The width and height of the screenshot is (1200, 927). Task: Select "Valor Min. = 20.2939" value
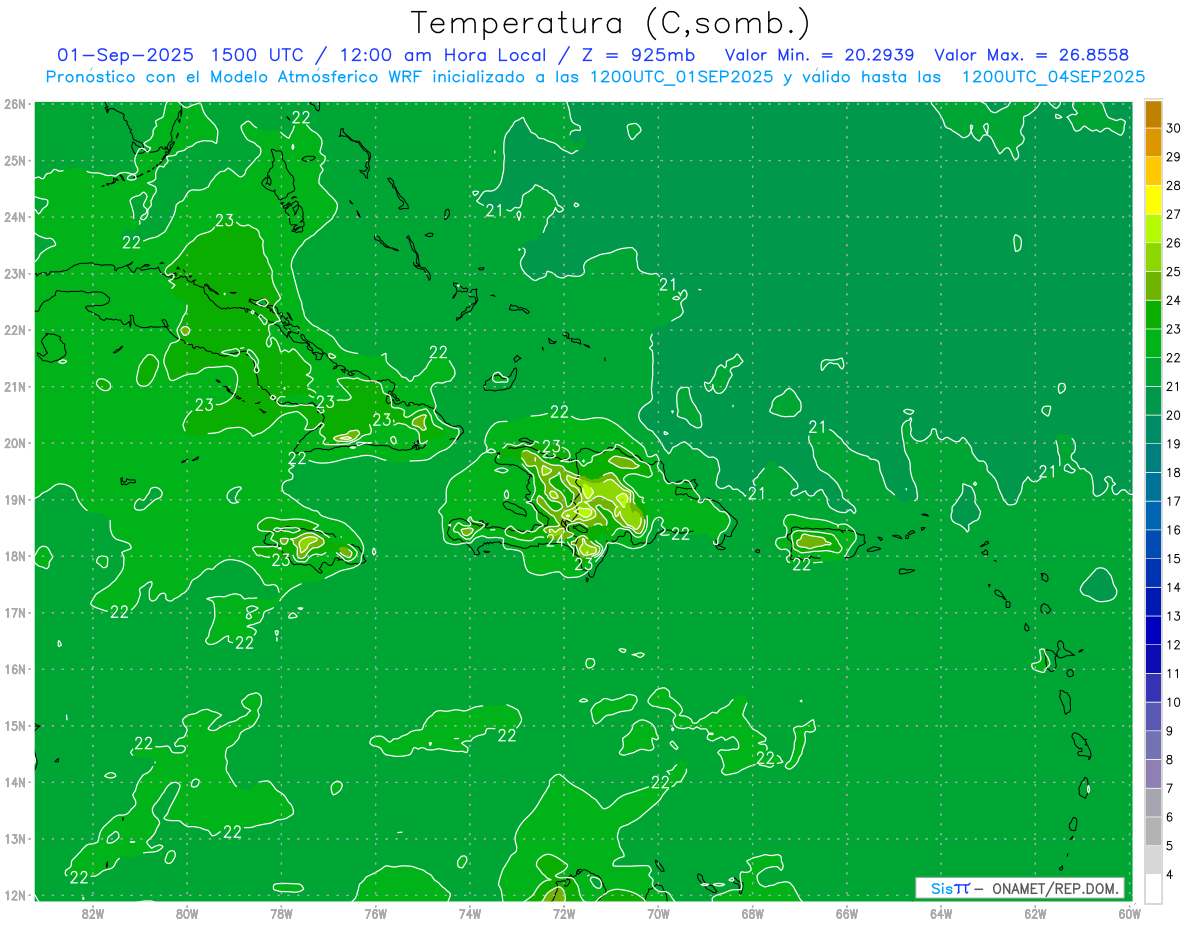pos(821,55)
